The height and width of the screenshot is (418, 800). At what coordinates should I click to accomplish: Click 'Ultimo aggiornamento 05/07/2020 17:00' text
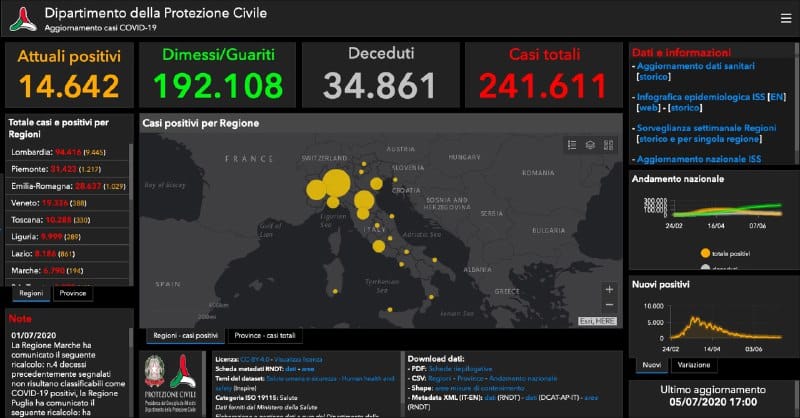[x=713, y=396]
